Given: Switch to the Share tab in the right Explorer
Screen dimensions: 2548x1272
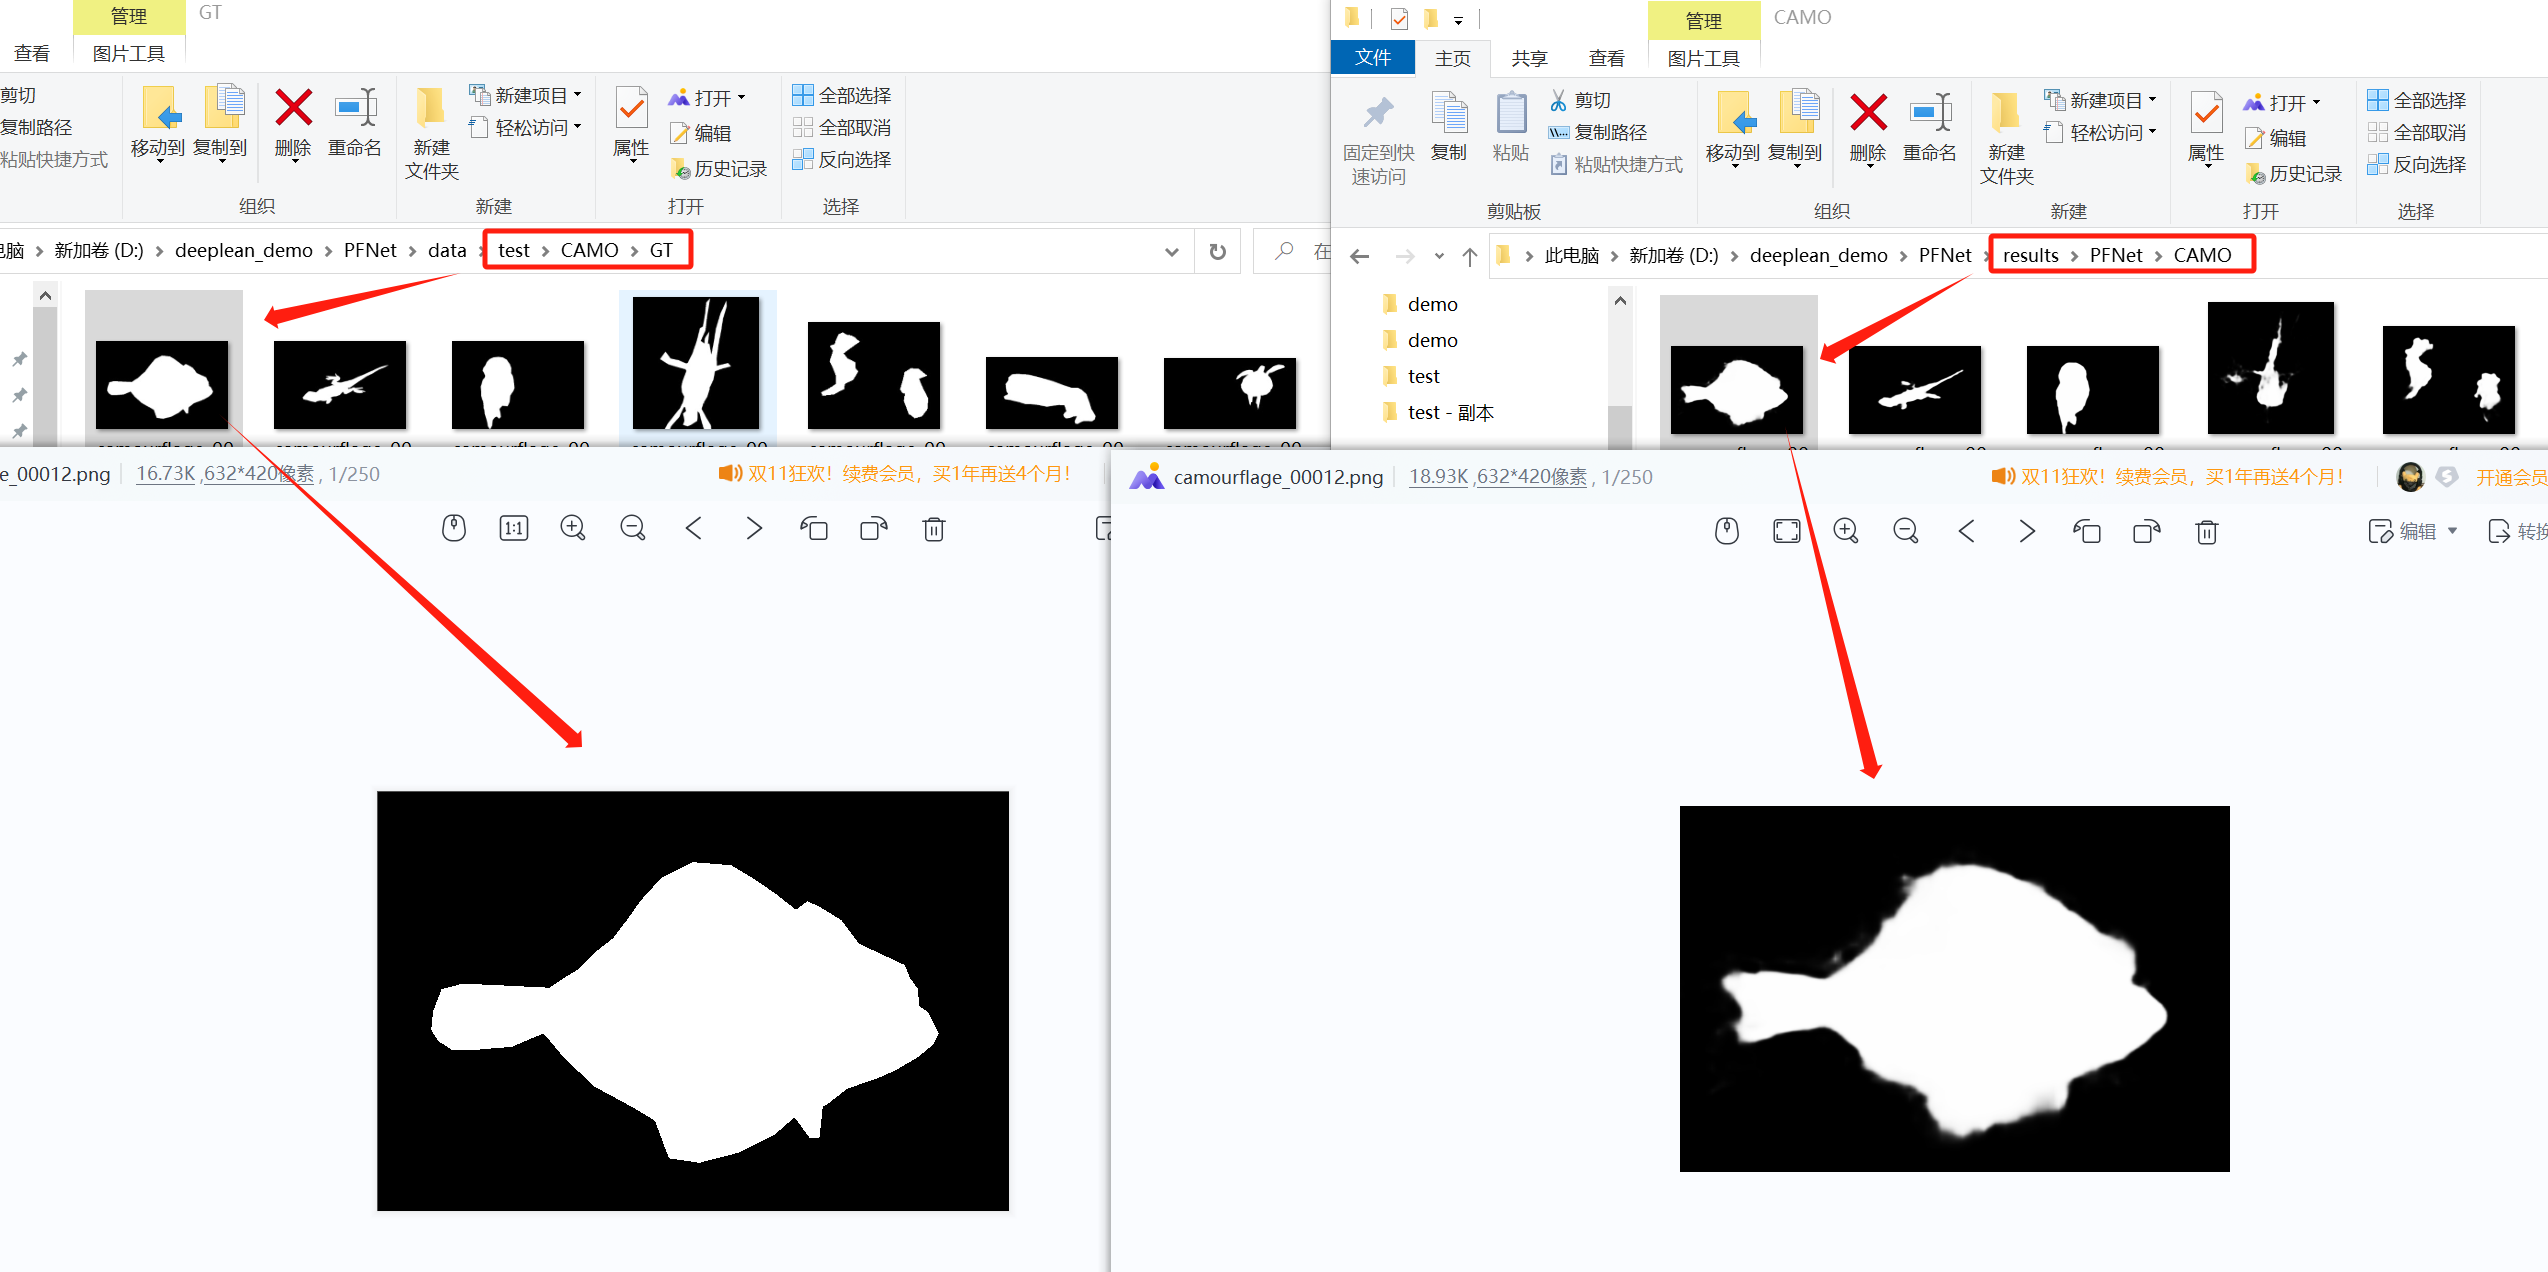Looking at the screenshot, I should (1528, 58).
